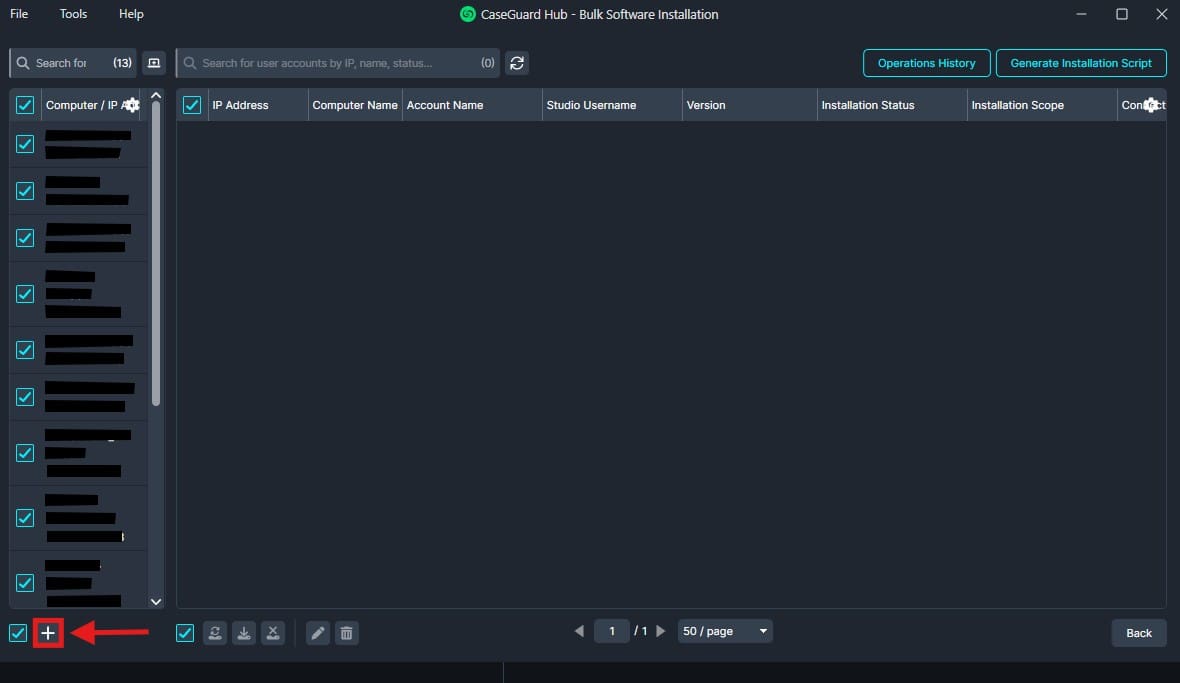This screenshot has height=683, width=1180.
Task: Click the computer icon next to the left search
Action: (x=153, y=63)
